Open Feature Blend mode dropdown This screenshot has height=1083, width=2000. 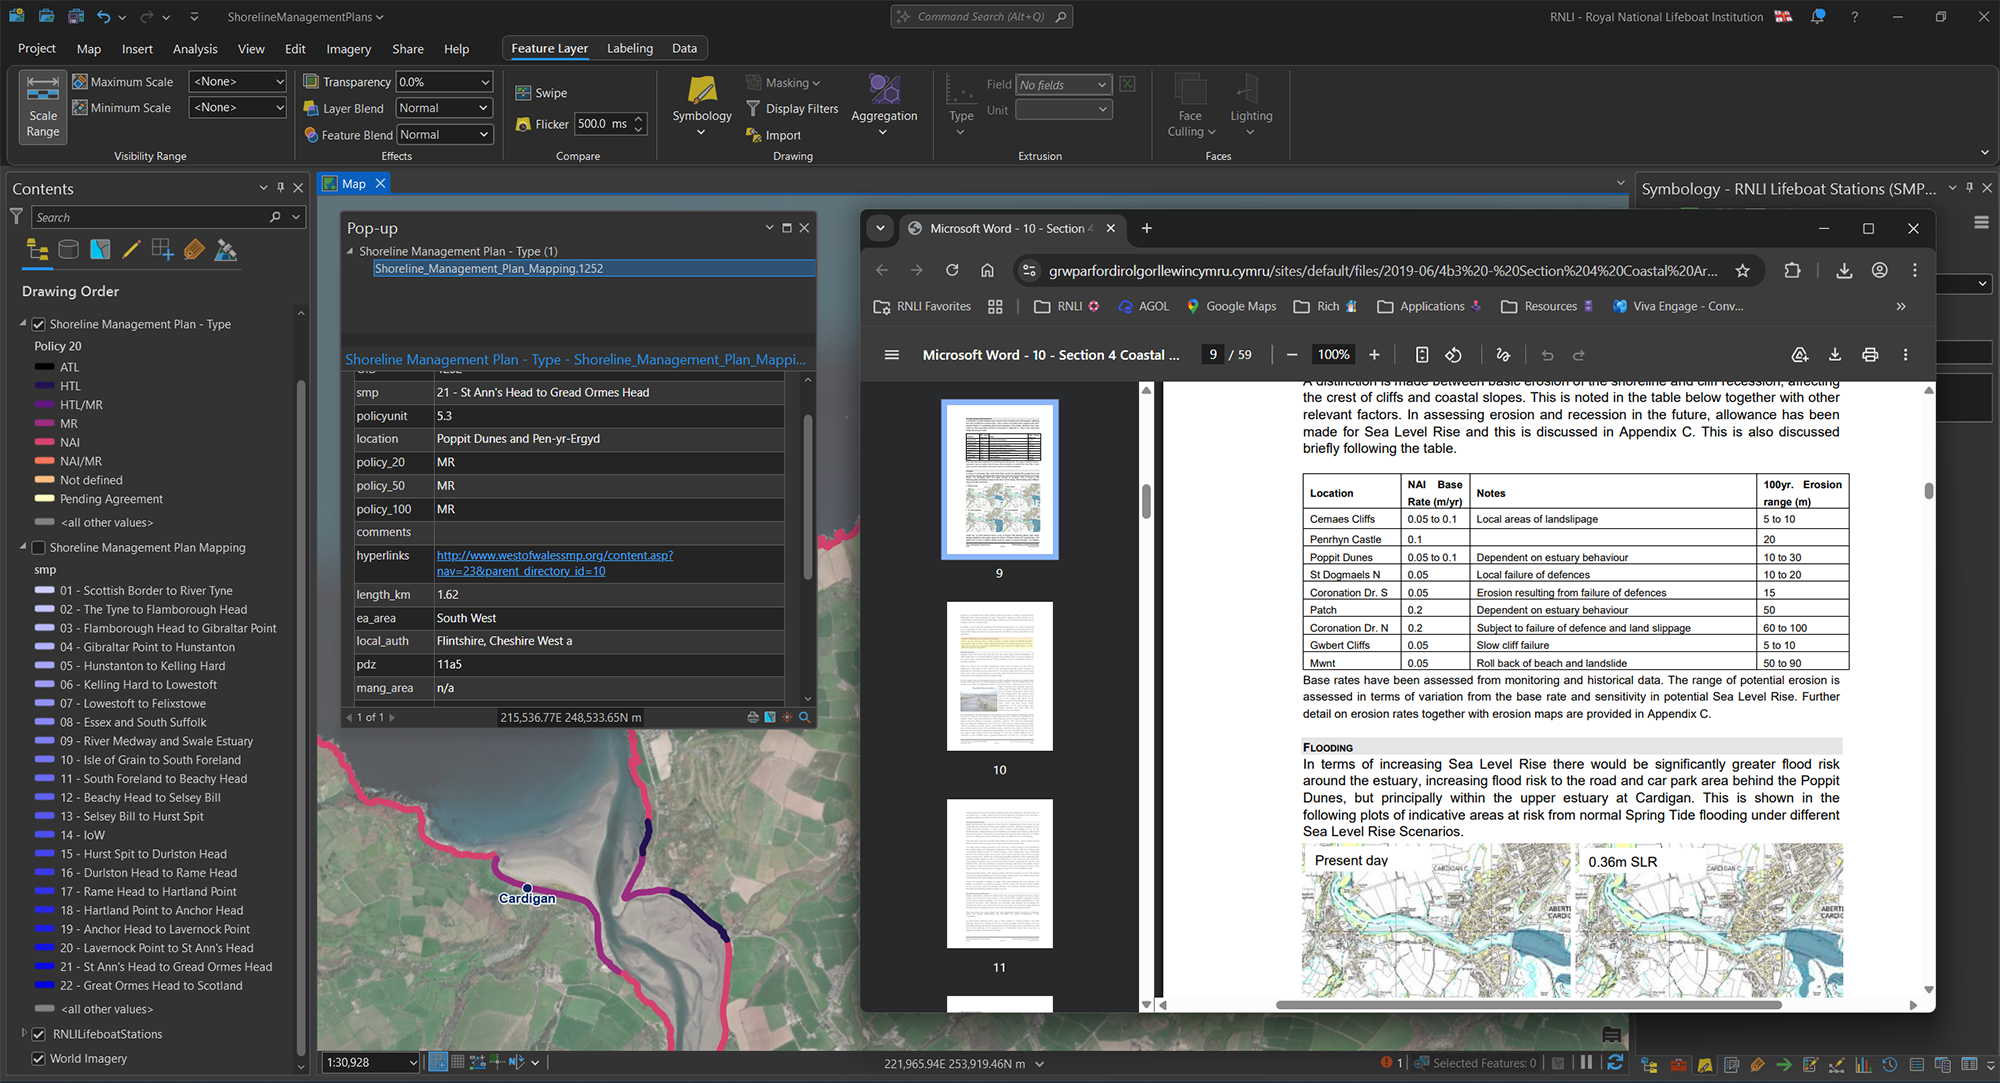[445, 135]
